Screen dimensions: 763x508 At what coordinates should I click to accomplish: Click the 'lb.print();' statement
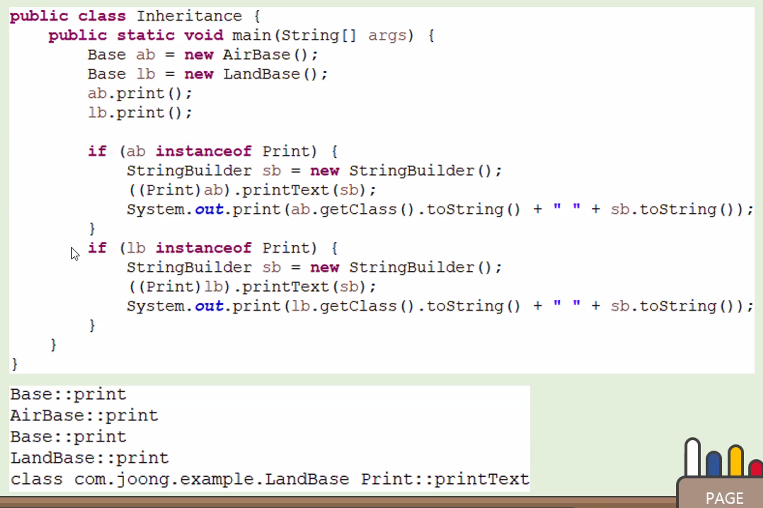(x=140, y=113)
